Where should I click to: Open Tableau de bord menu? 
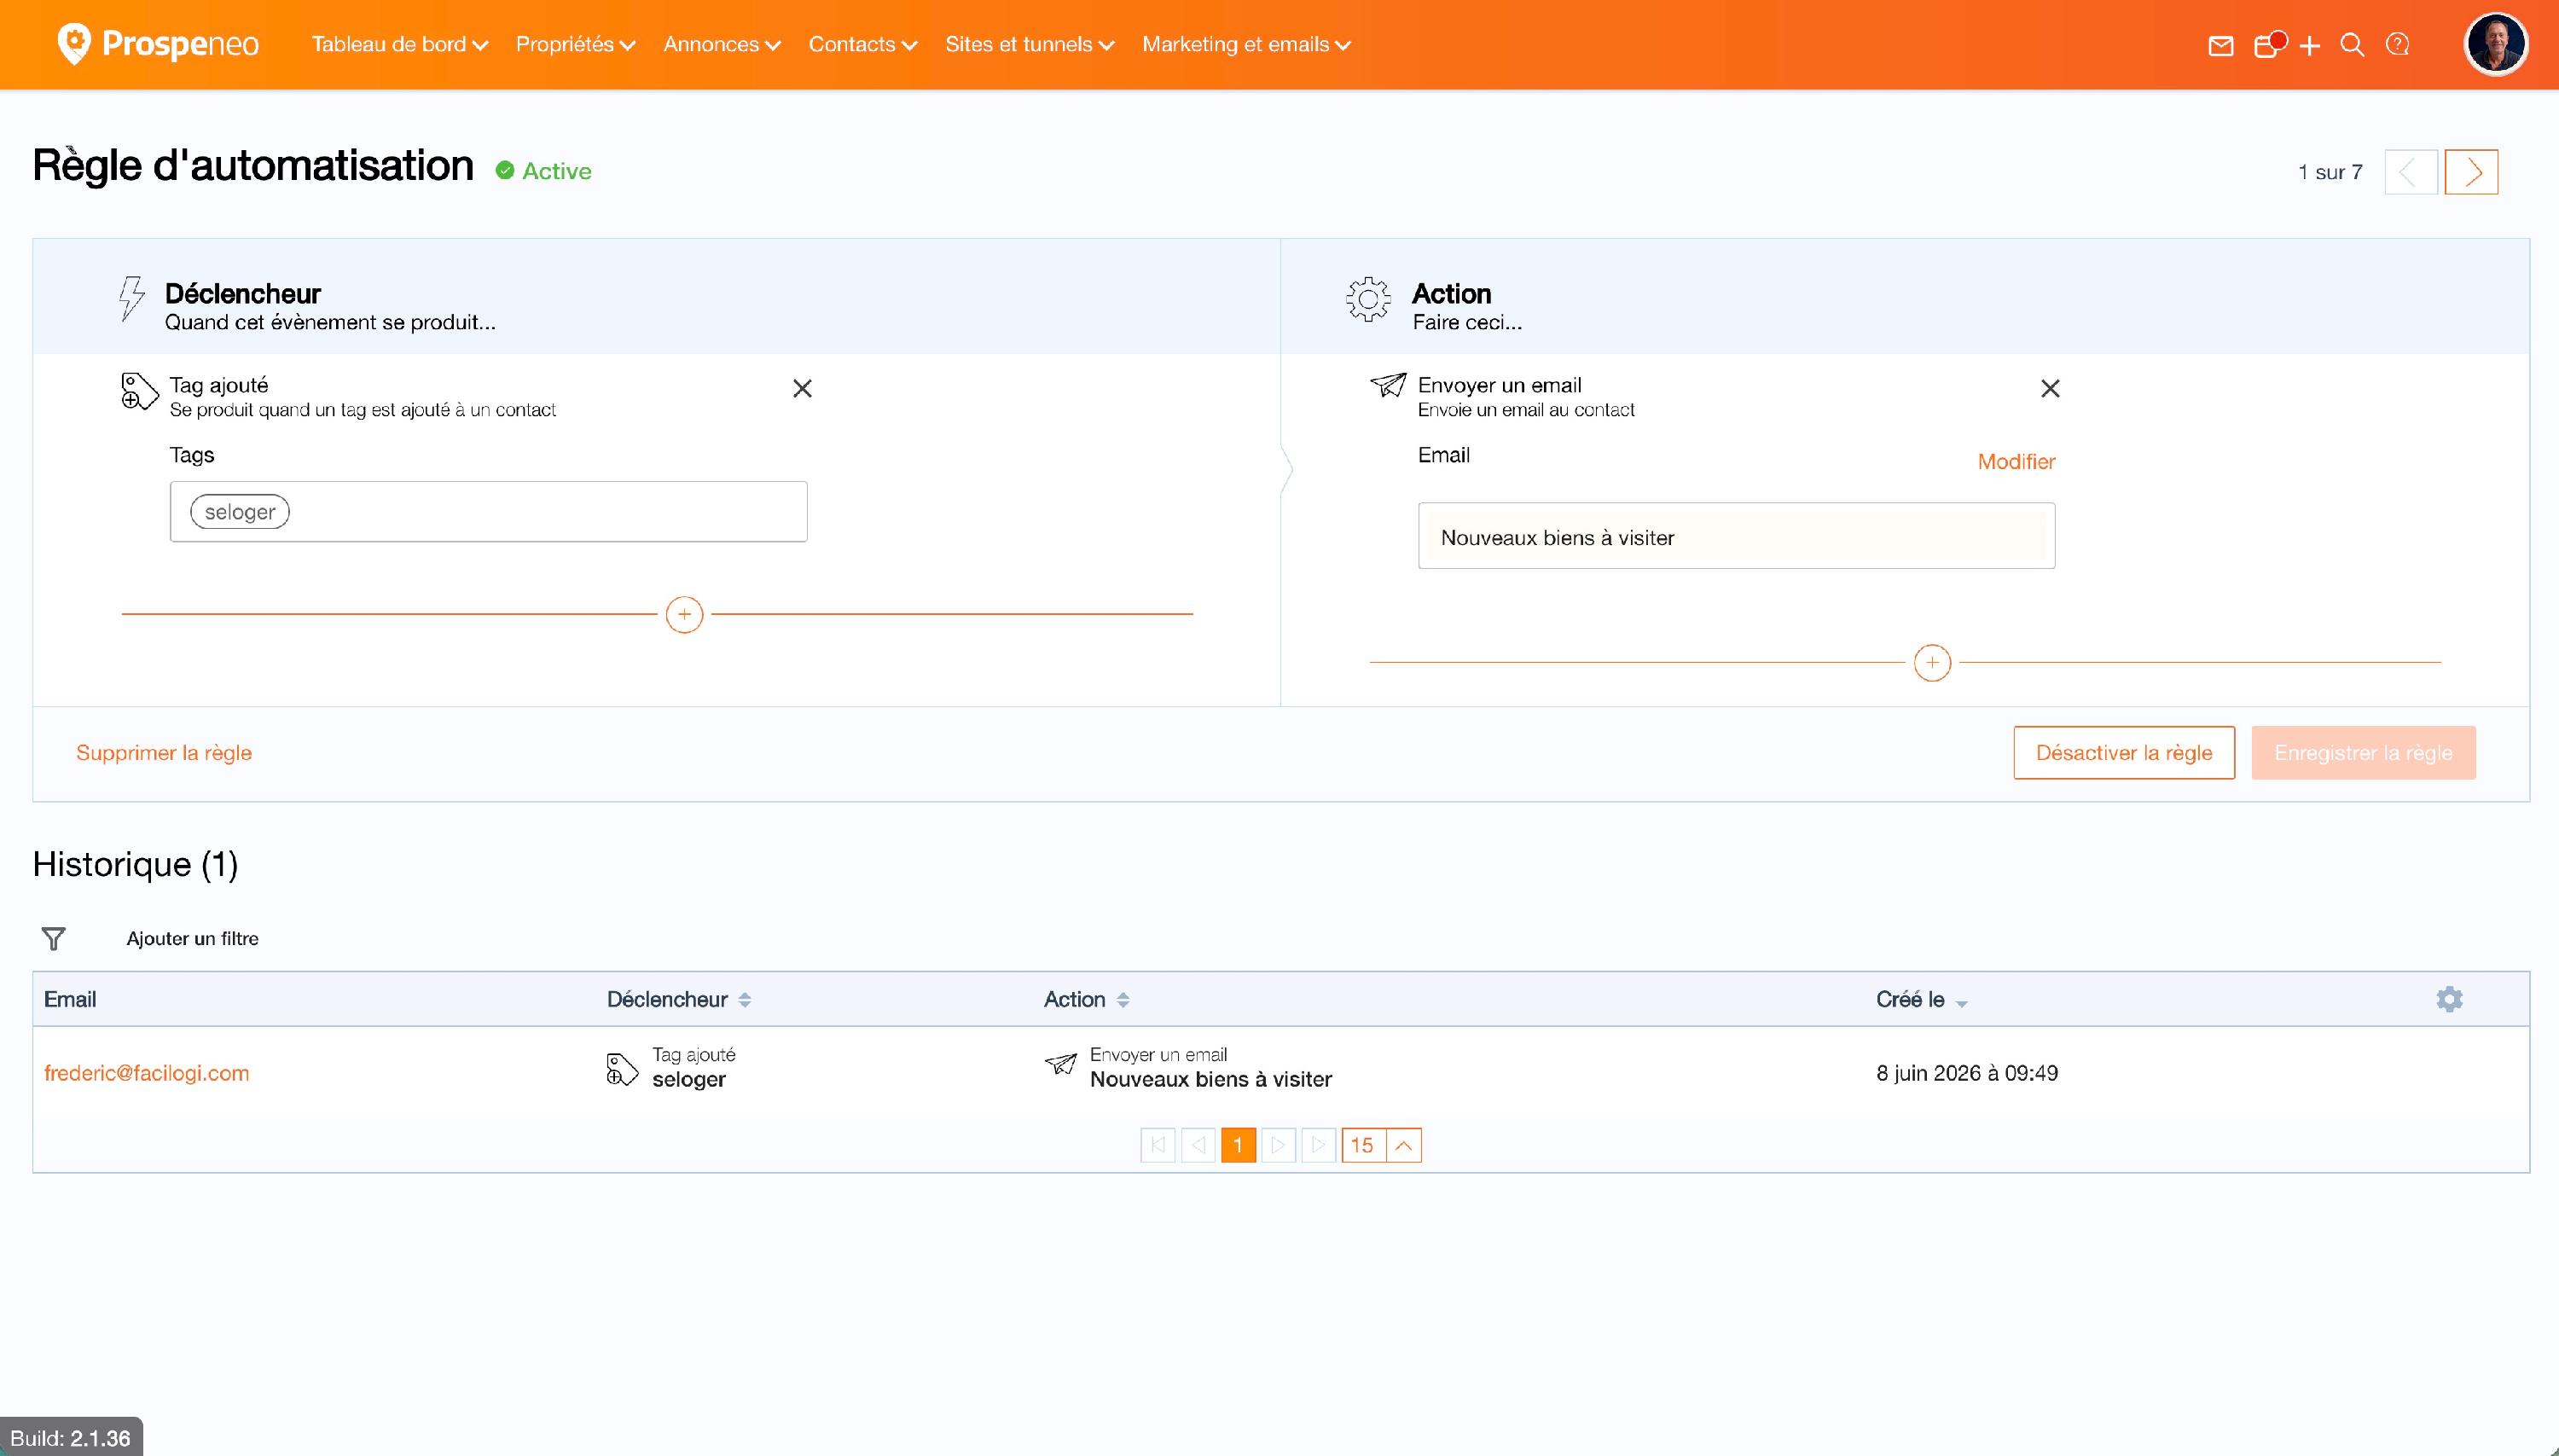(x=399, y=44)
